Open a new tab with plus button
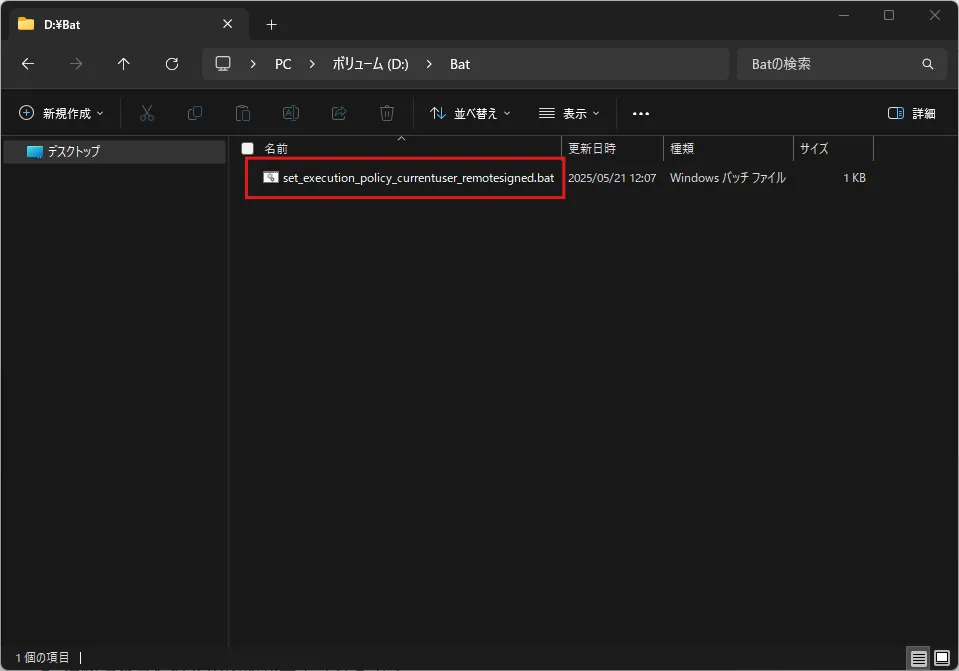This screenshot has height=671, width=959. point(272,24)
